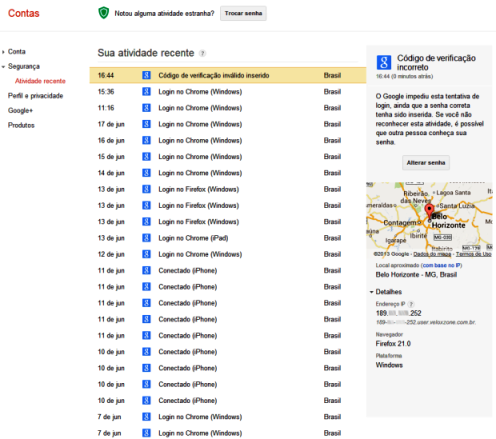Open help icon next to Endereço IP

[x=411, y=304]
